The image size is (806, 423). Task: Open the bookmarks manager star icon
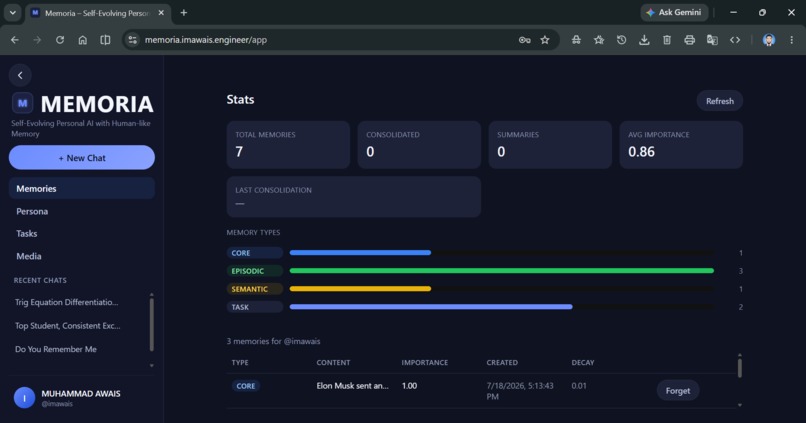[x=599, y=40]
